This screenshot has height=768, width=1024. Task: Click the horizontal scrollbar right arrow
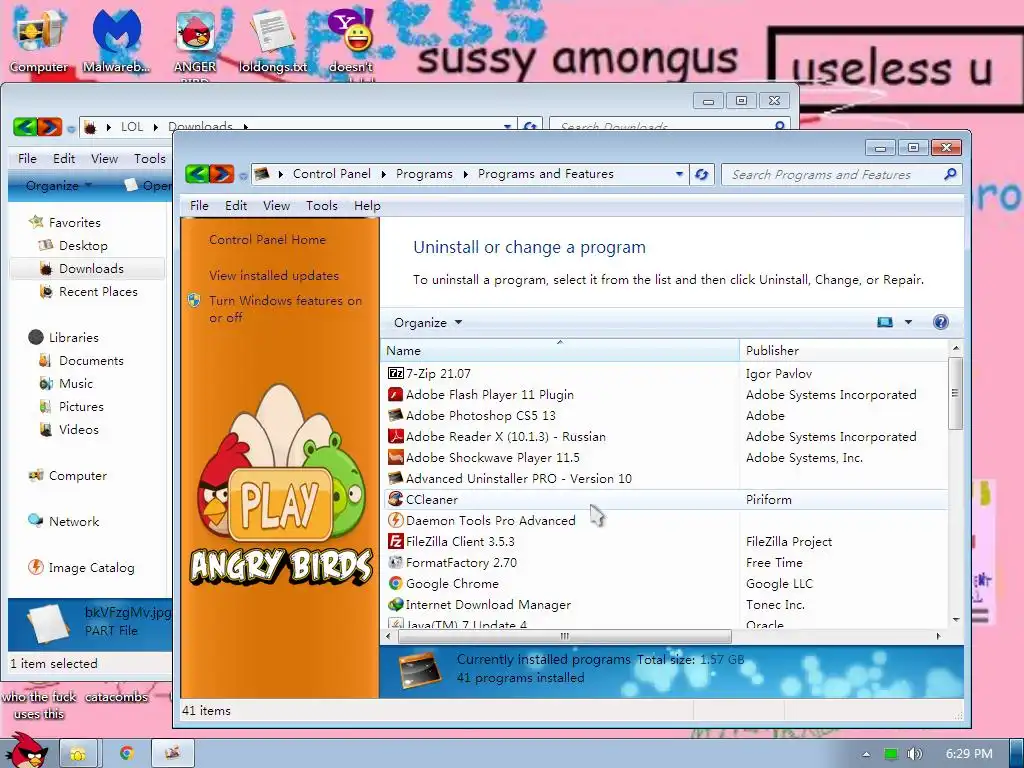pyautogui.click(x=939, y=636)
